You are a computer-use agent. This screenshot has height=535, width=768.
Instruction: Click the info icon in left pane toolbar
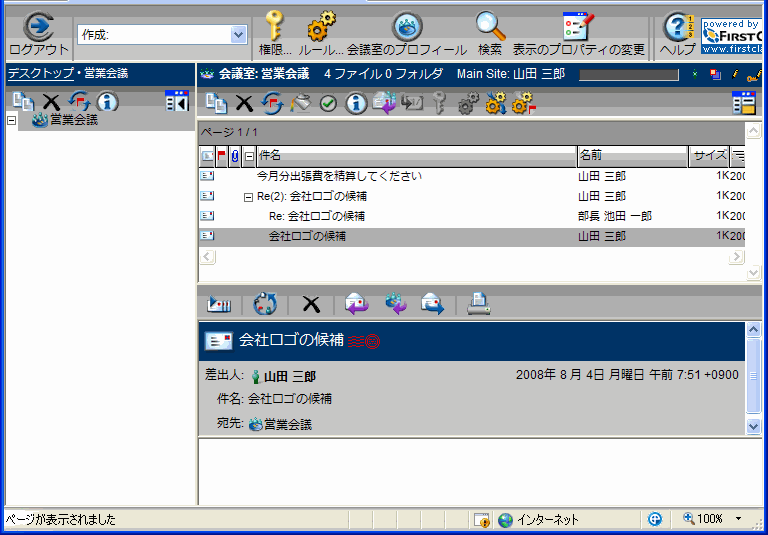point(108,101)
